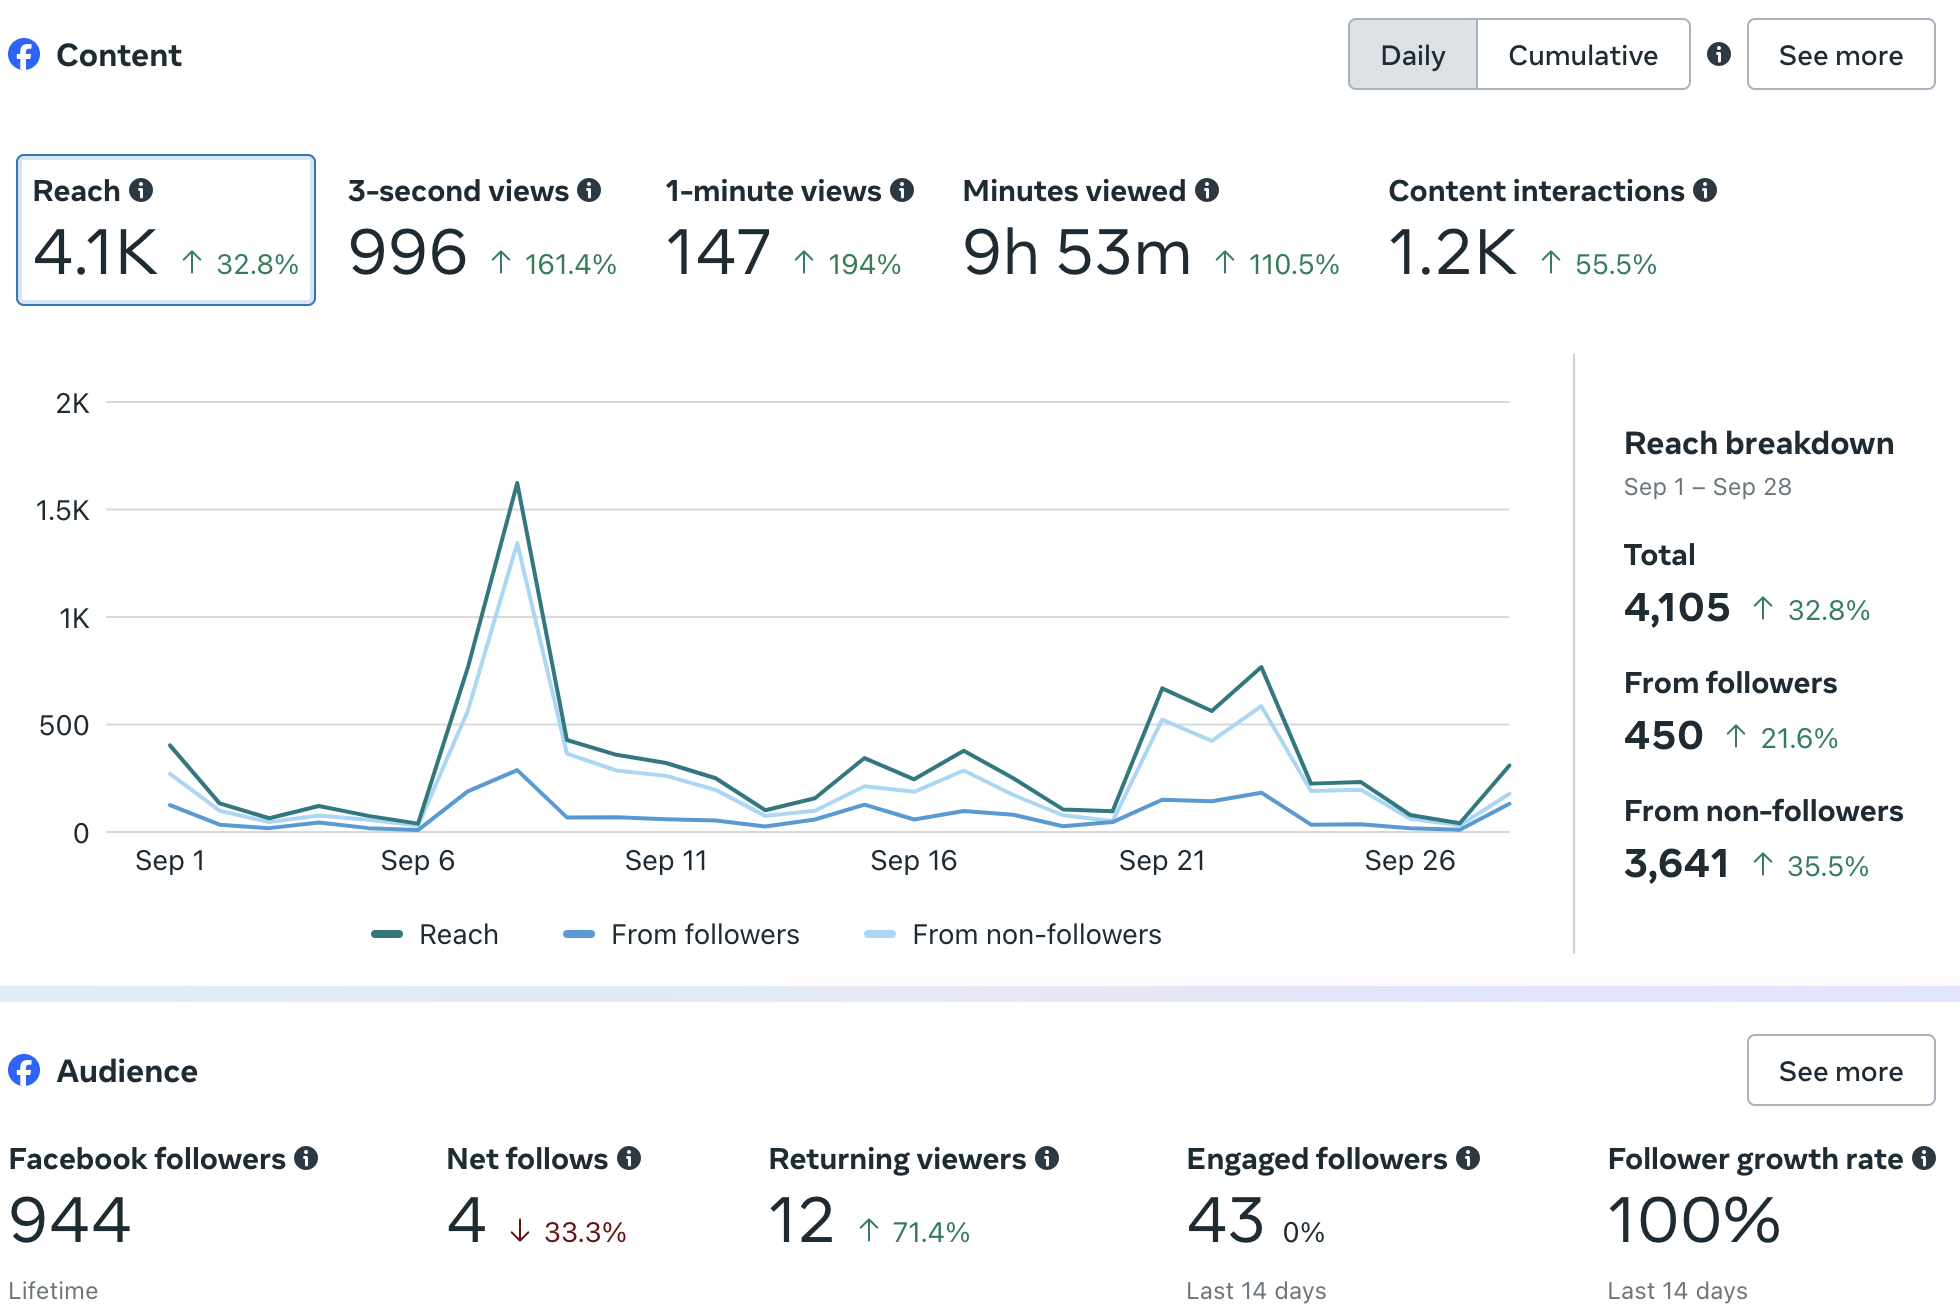Toggle Reach series in chart legend
The height and width of the screenshot is (1314, 1960).
[435, 934]
